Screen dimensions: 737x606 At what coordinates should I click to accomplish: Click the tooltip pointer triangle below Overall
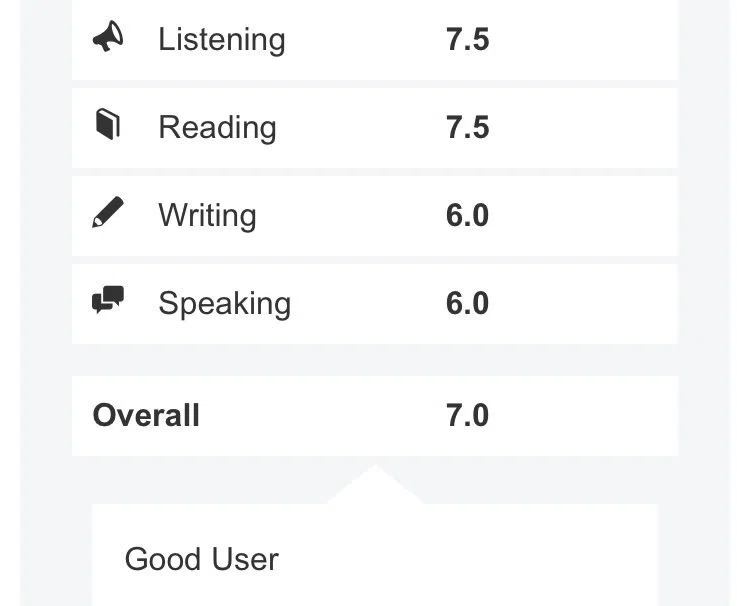click(x=375, y=485)
